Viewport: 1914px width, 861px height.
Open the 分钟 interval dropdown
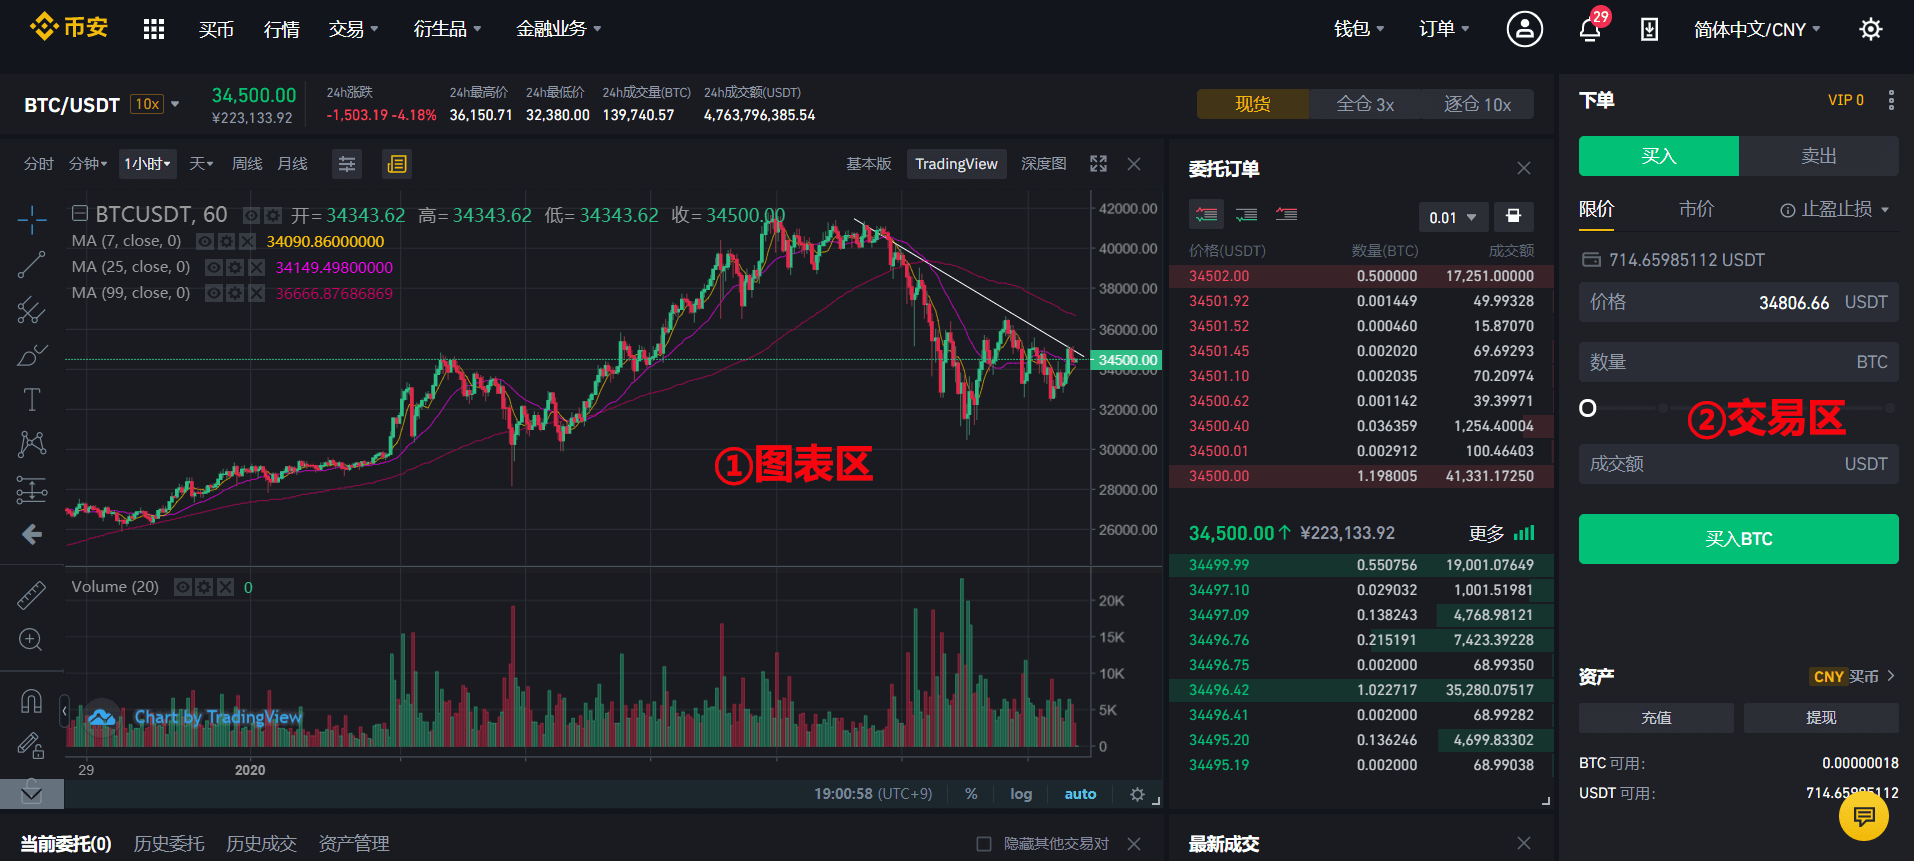88,164
